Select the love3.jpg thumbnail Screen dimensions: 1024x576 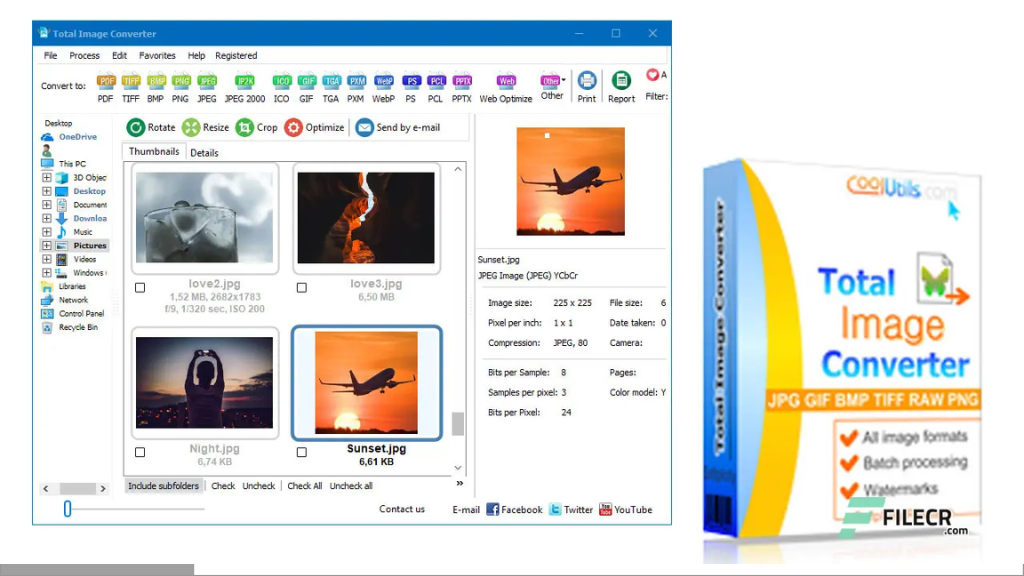coord(366,218)
